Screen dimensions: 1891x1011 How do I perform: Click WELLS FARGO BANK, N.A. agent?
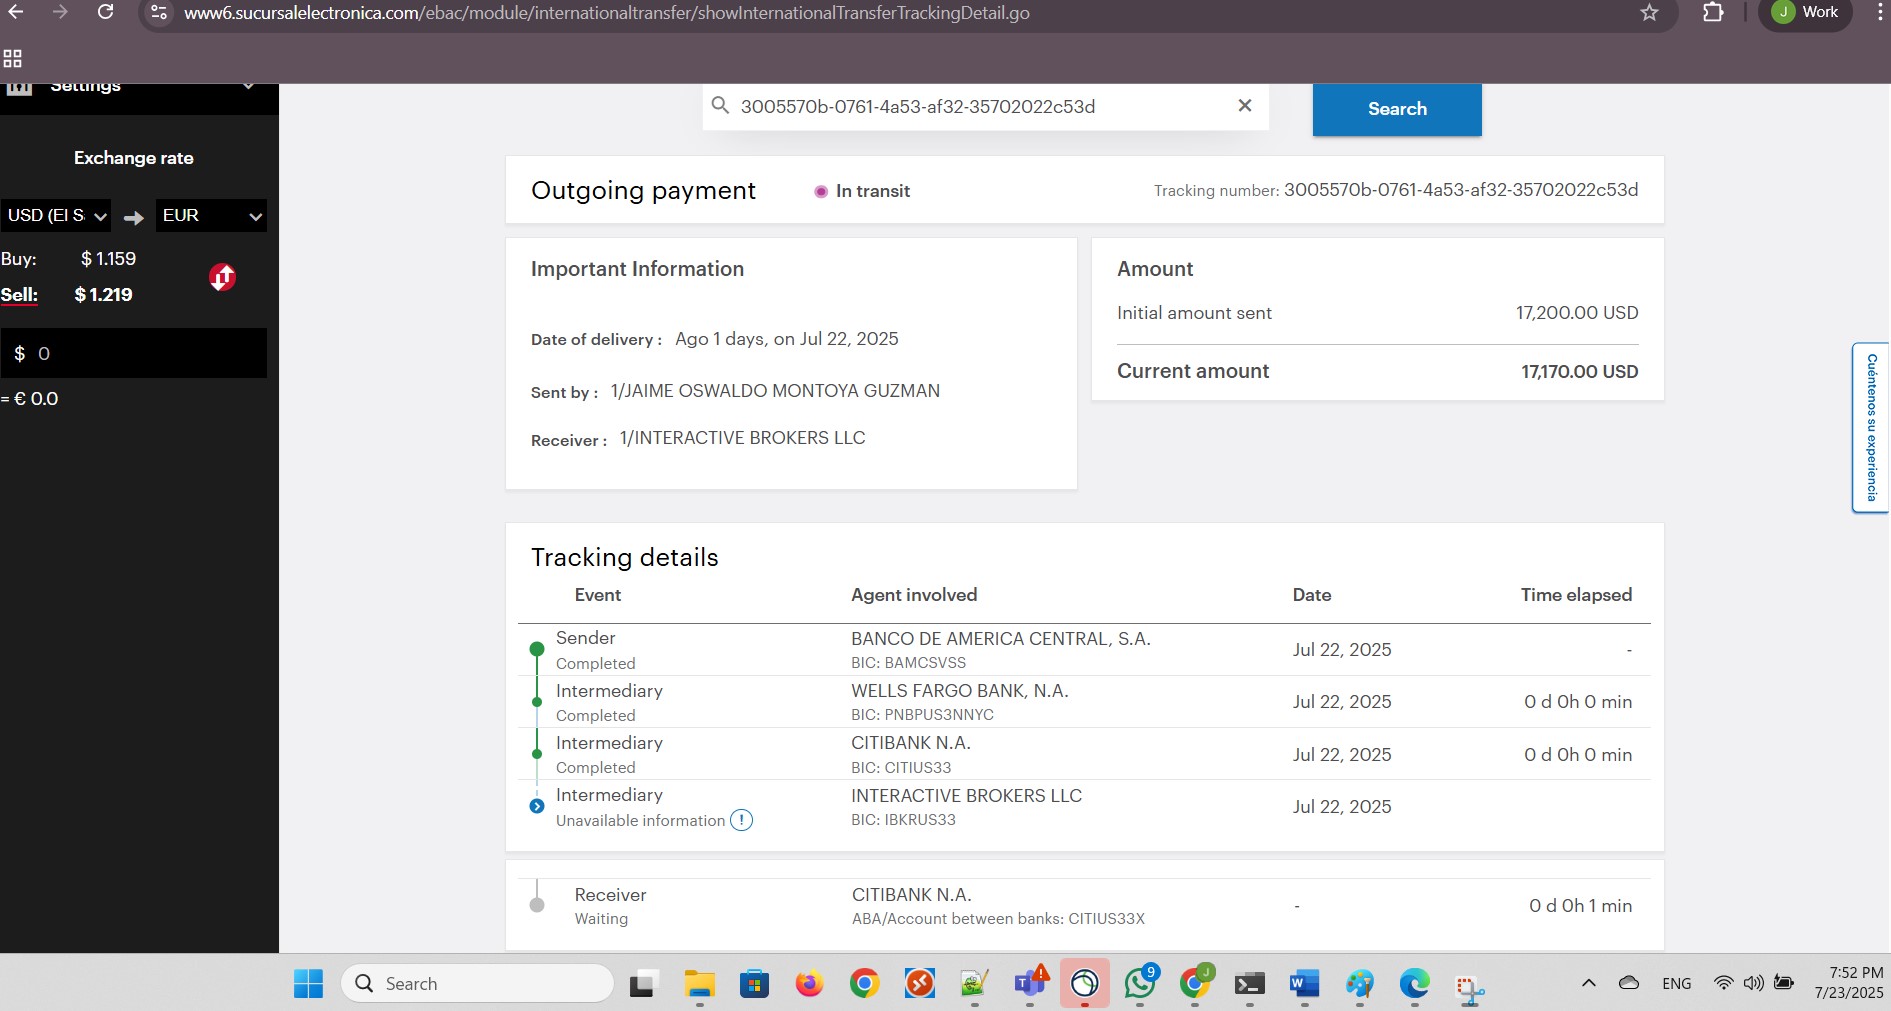(960, 691)
